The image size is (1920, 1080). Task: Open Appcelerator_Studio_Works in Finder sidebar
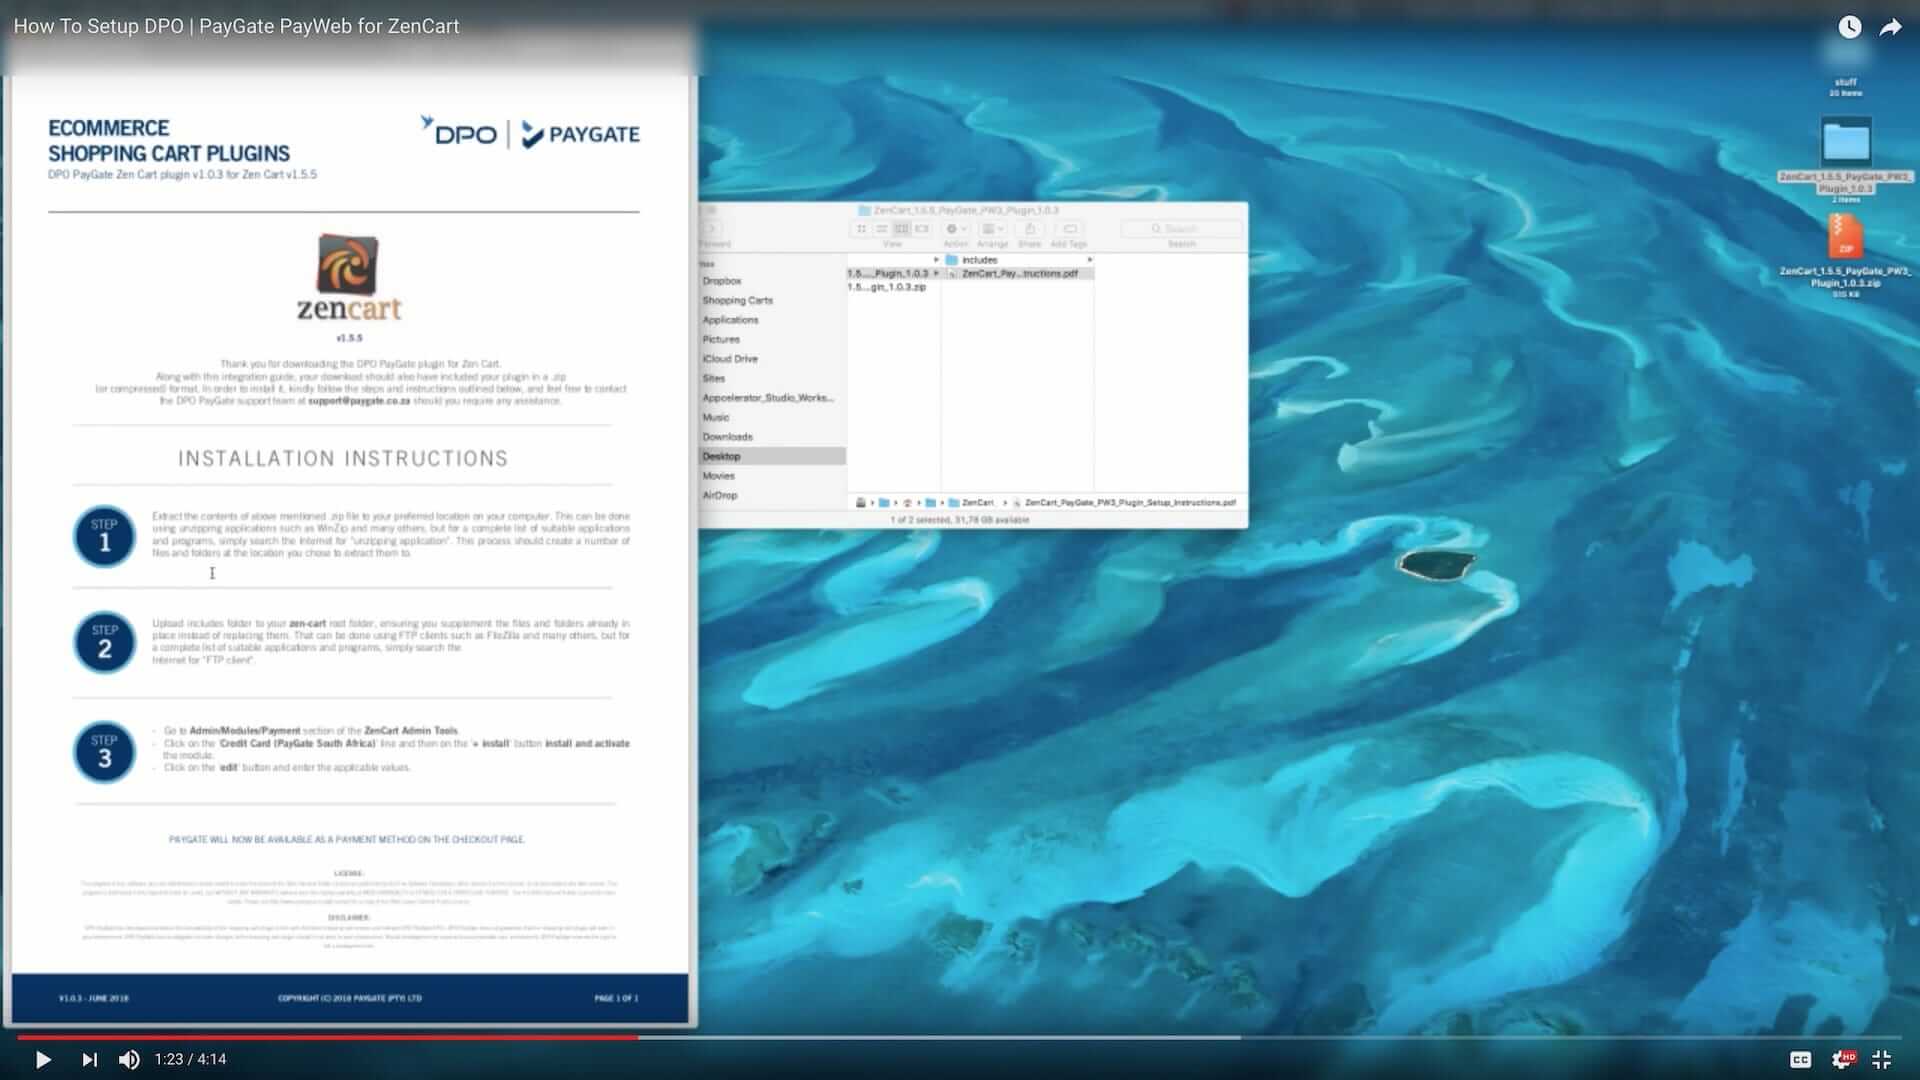(x=768, y=398)
